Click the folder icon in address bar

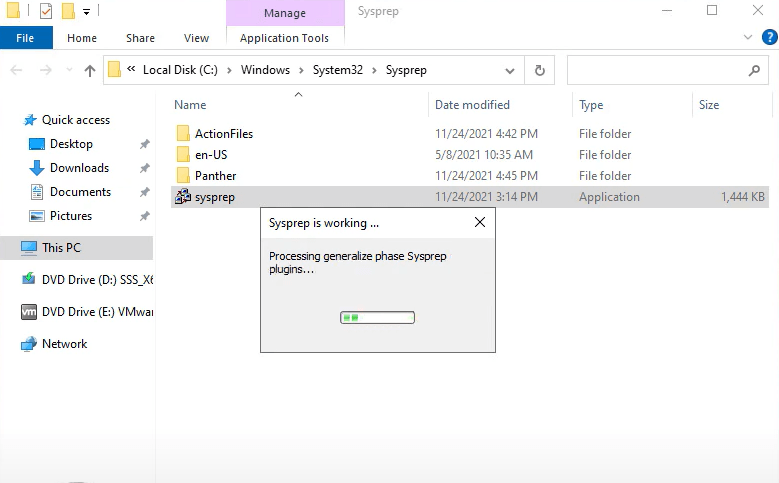114,70
